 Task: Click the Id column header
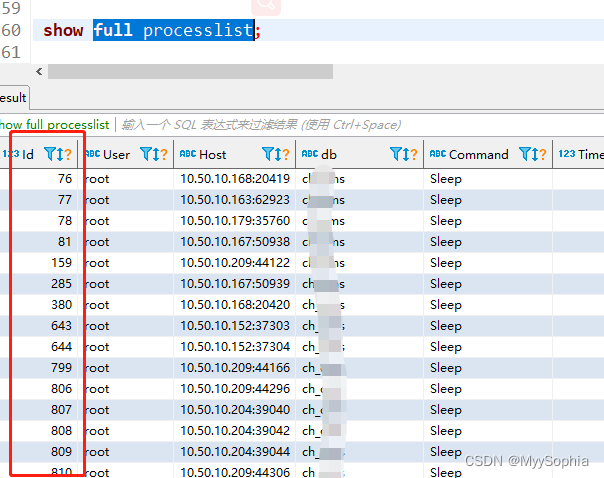(39, 154)
